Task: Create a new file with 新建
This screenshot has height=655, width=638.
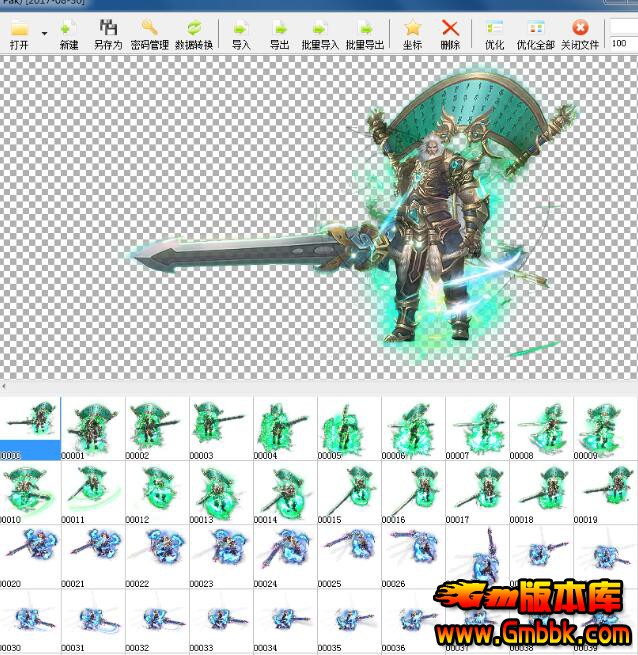Action: (69, 34)
